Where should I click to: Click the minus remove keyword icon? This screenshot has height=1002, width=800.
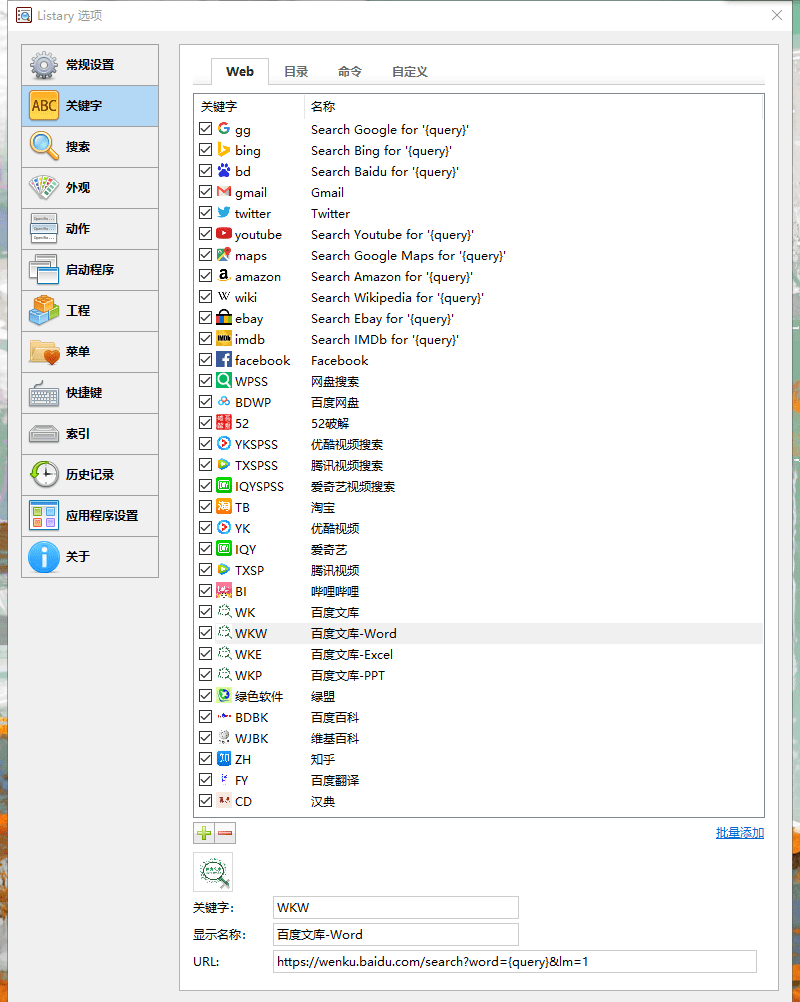pyautogui.click(x=225, y=833)
